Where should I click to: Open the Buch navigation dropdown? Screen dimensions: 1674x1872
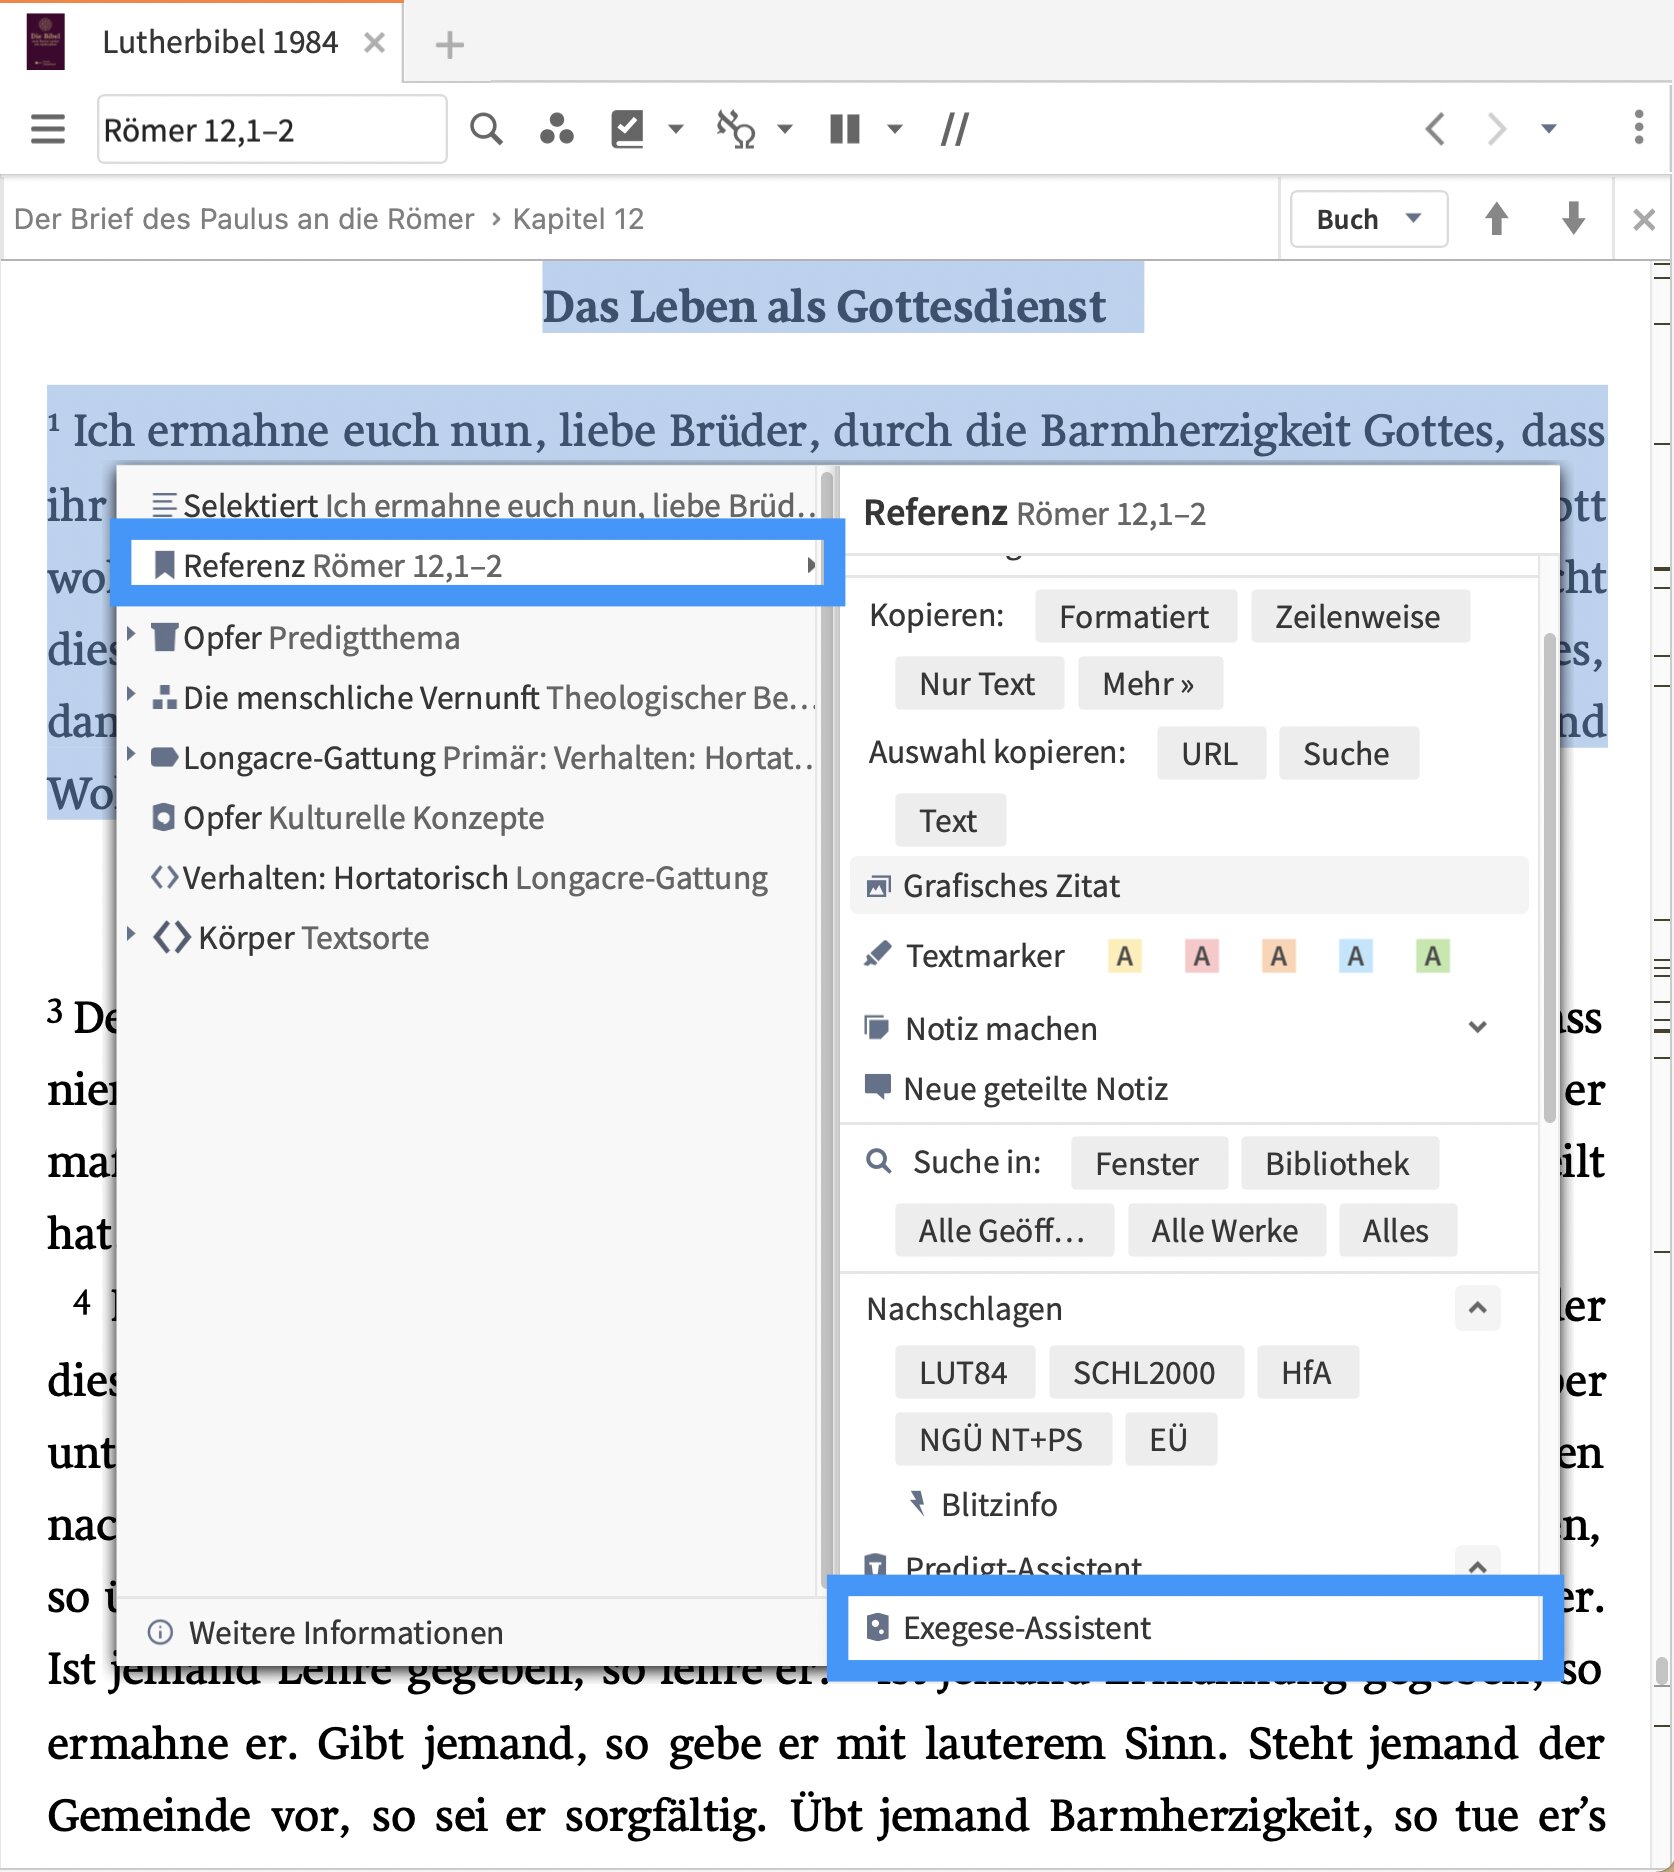point(1368,219)
